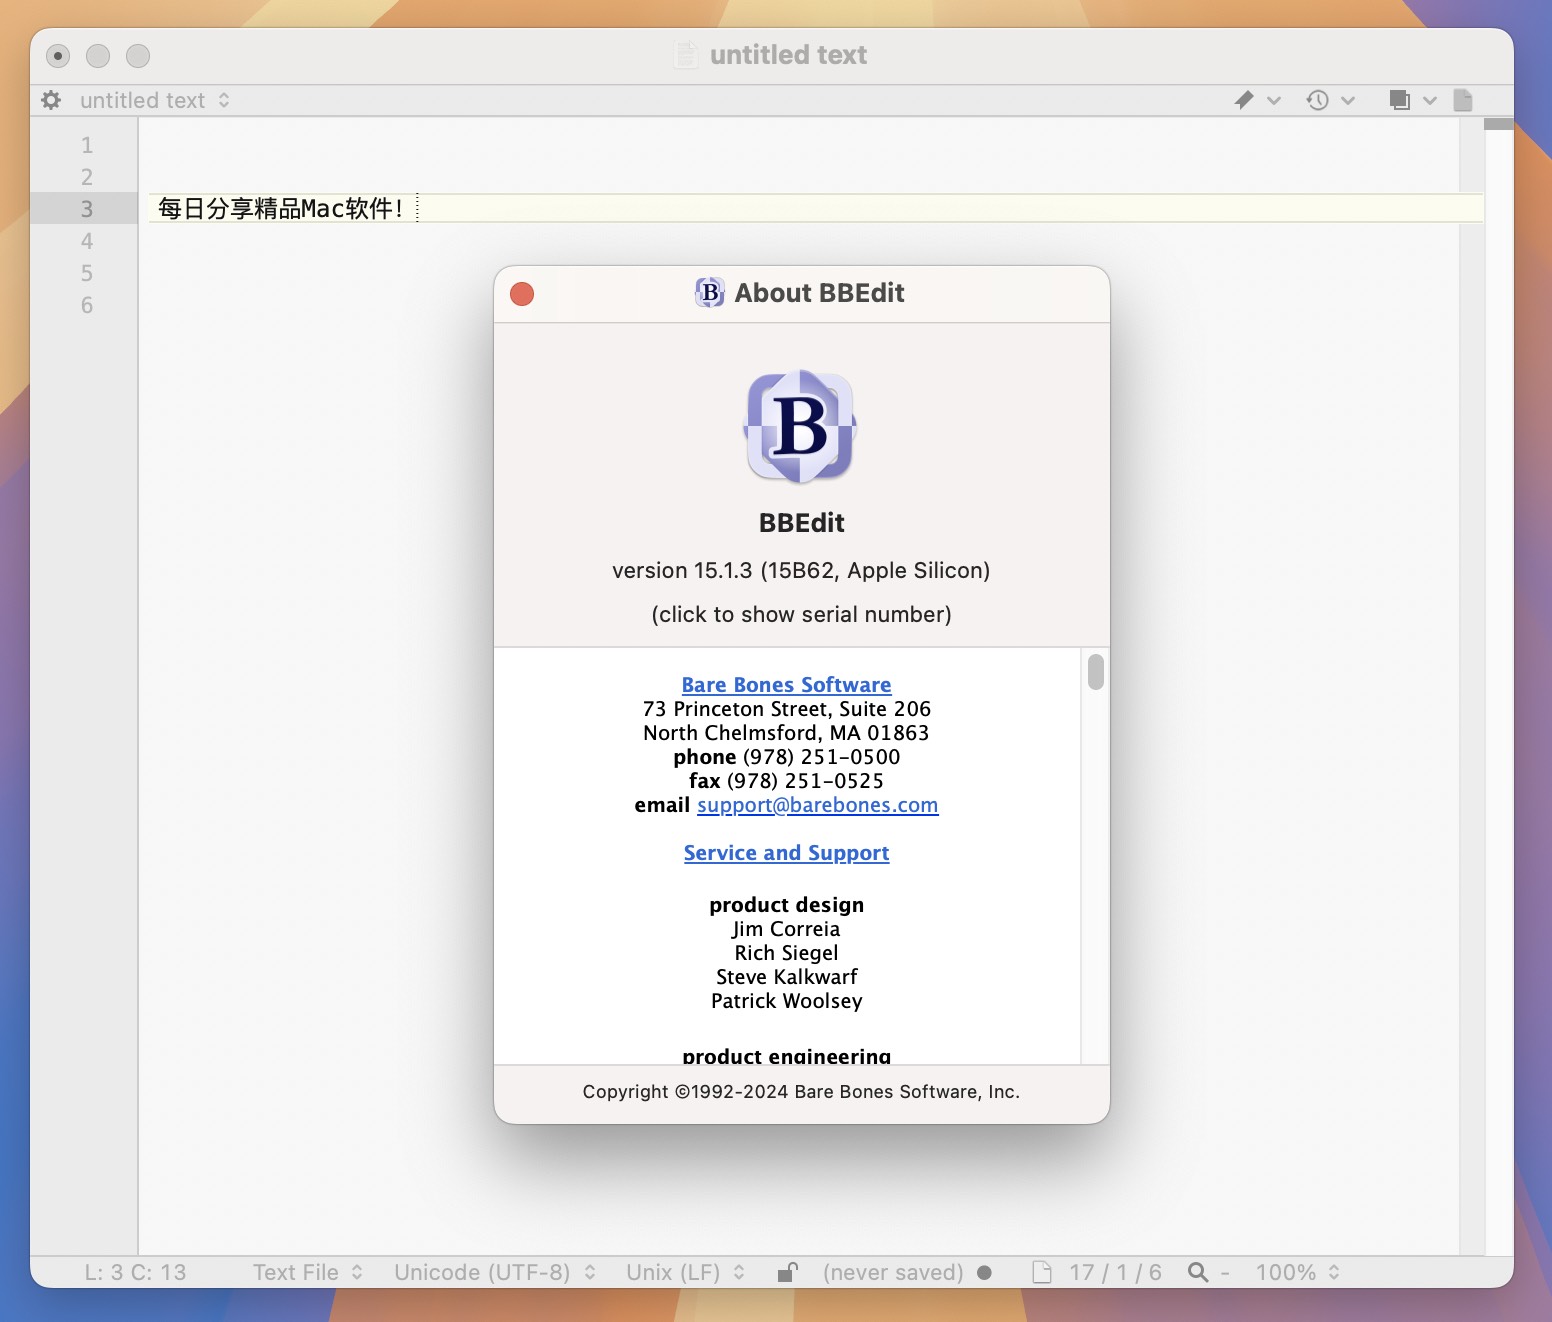The image size is (1552, 1322).
Task: Click line number 2 in the gutter
Action: pos(87,177)
